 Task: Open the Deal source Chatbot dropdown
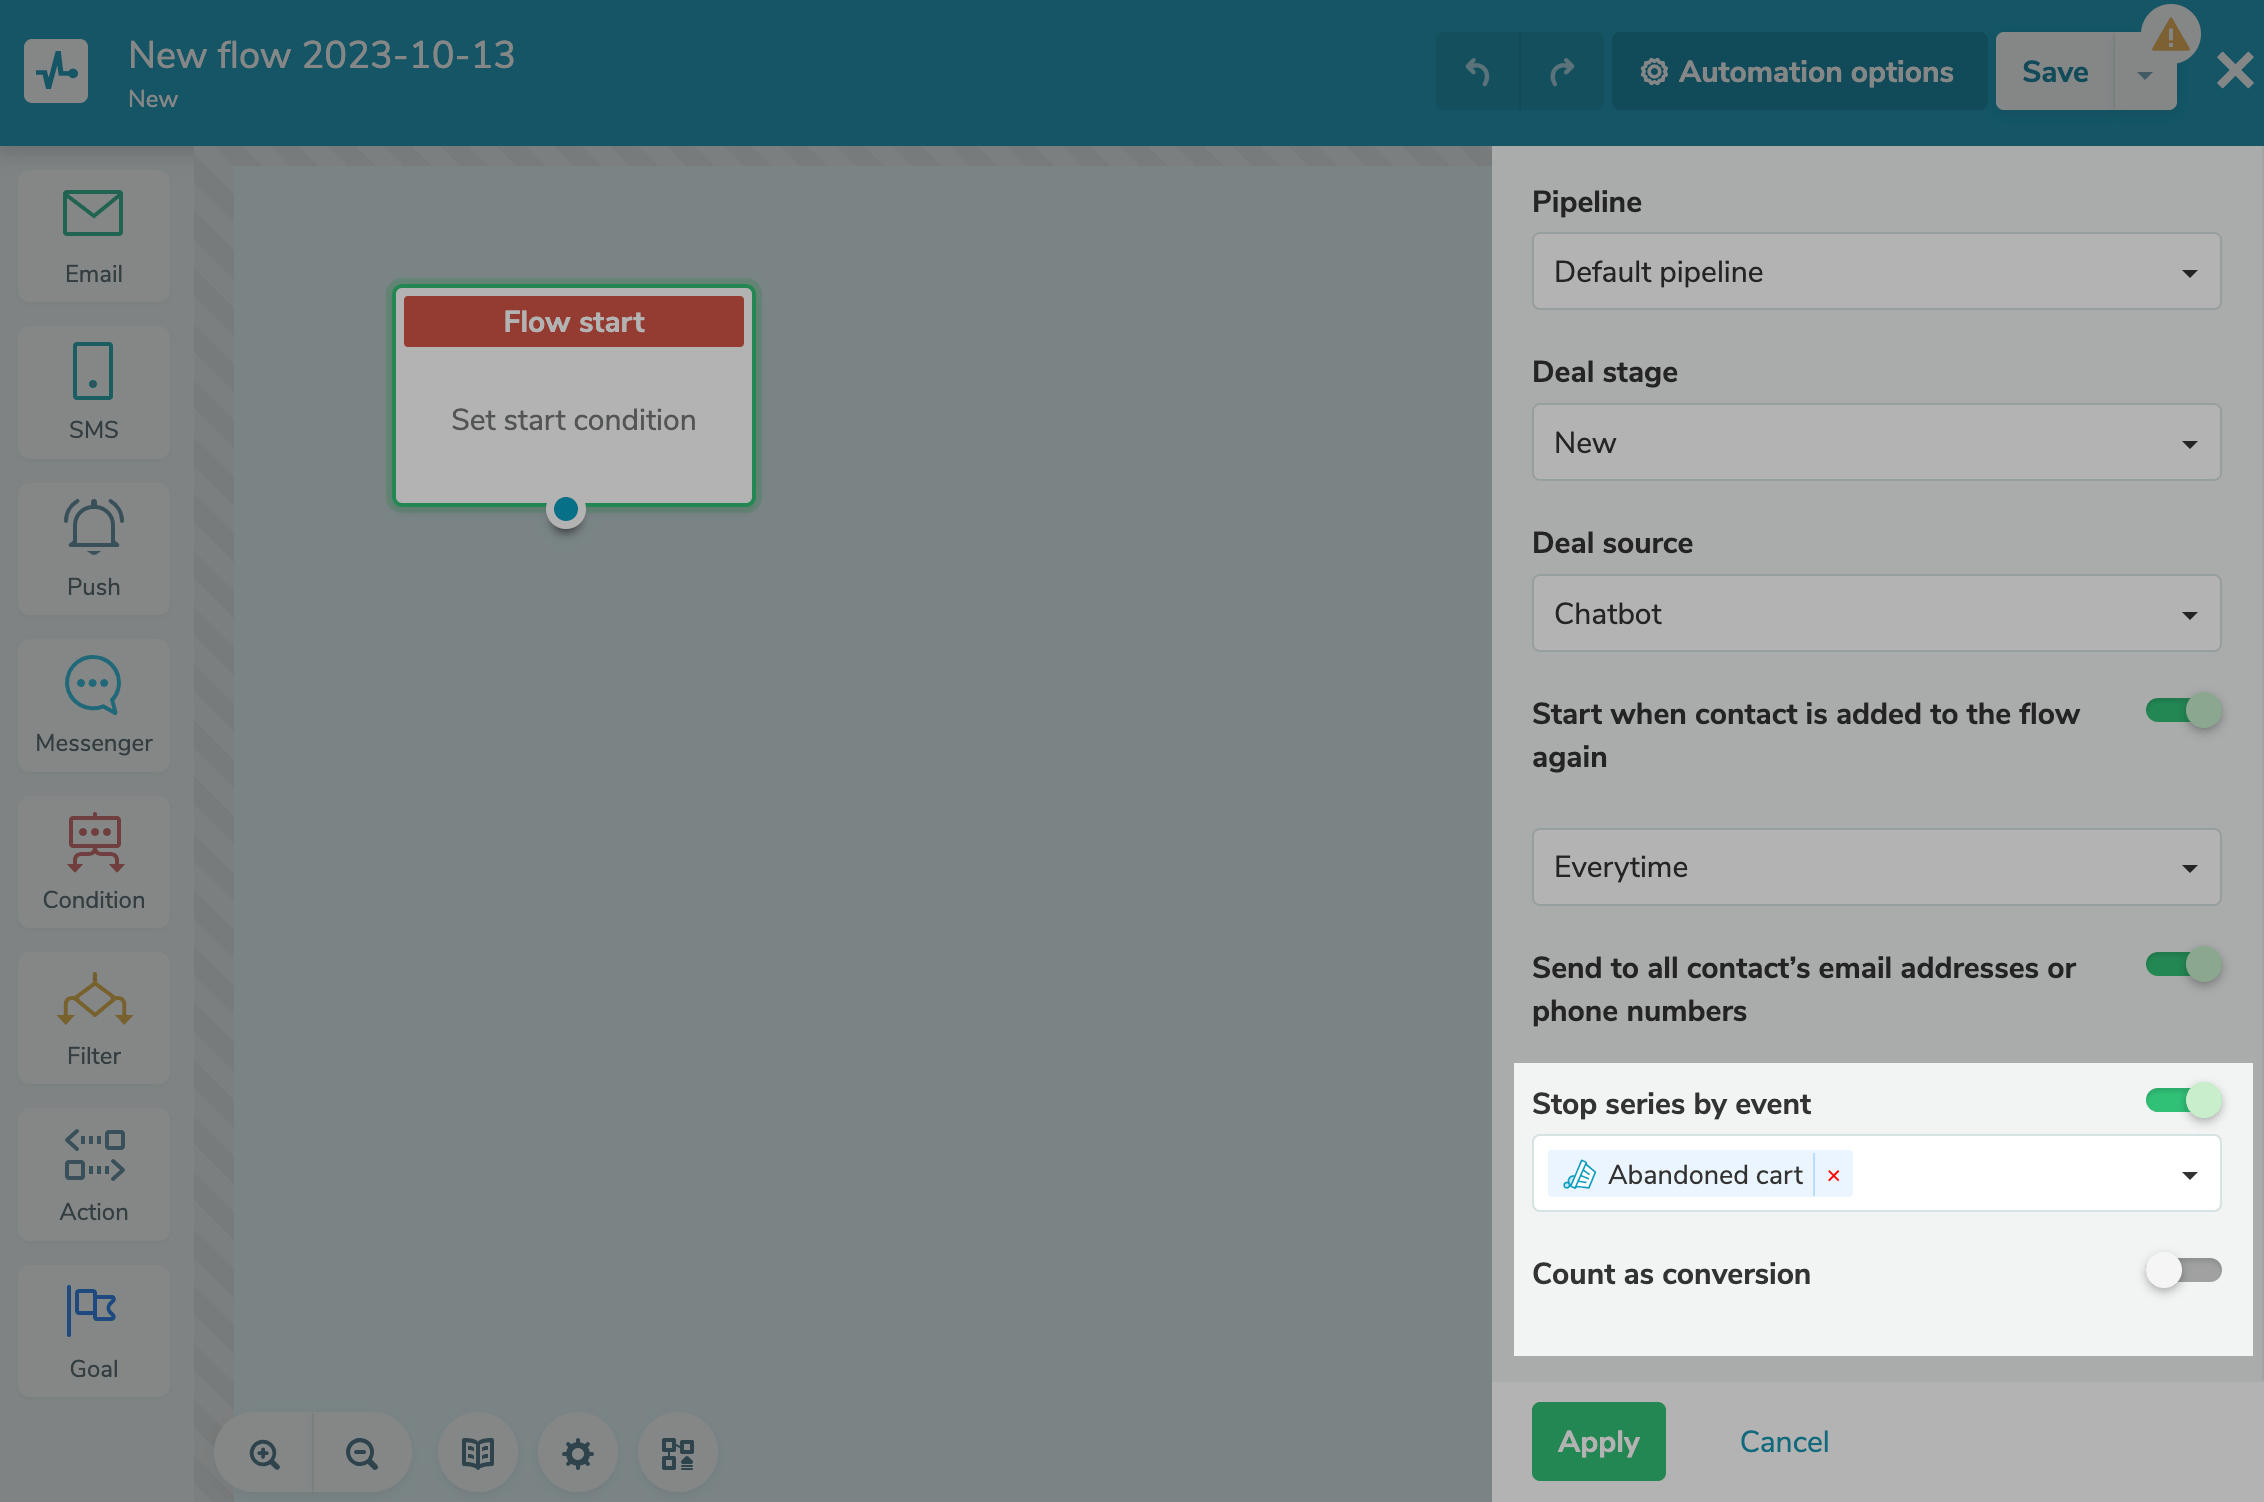[1876, 614]
